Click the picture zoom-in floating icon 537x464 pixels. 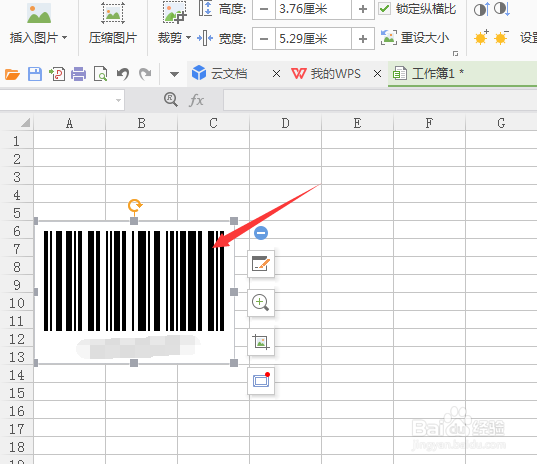coord(261,303)
